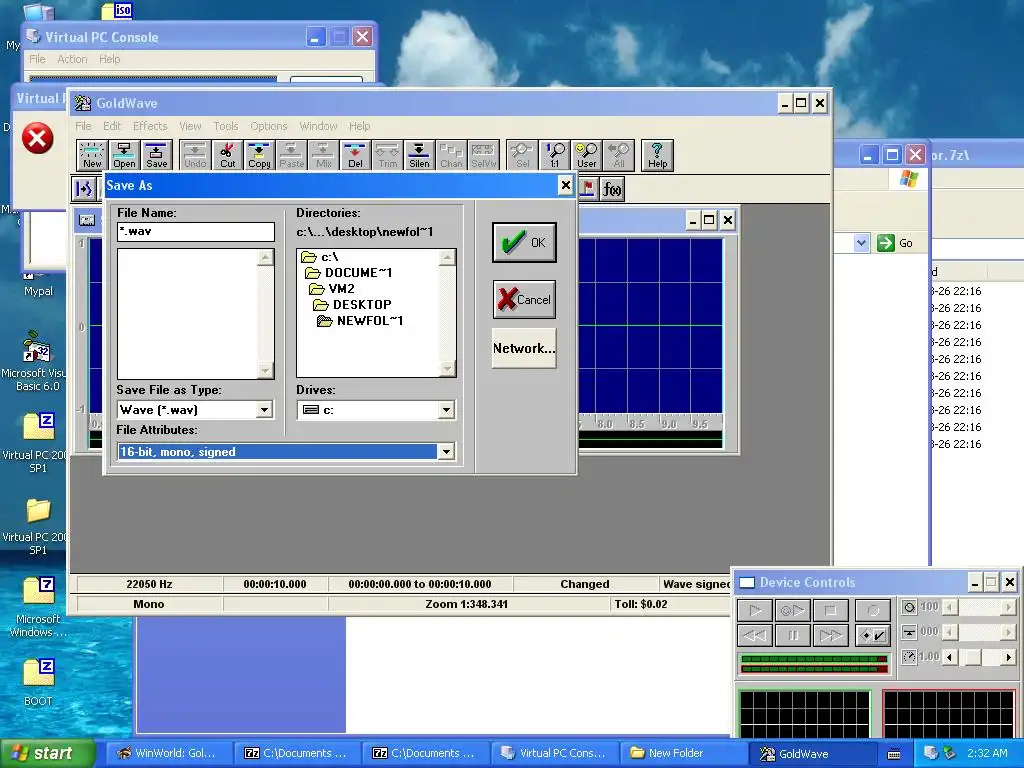The width and height of the screenshot is (1024, 768).
Task: Click the speed slider thumb in Device Controls
Action: [972, 657]
